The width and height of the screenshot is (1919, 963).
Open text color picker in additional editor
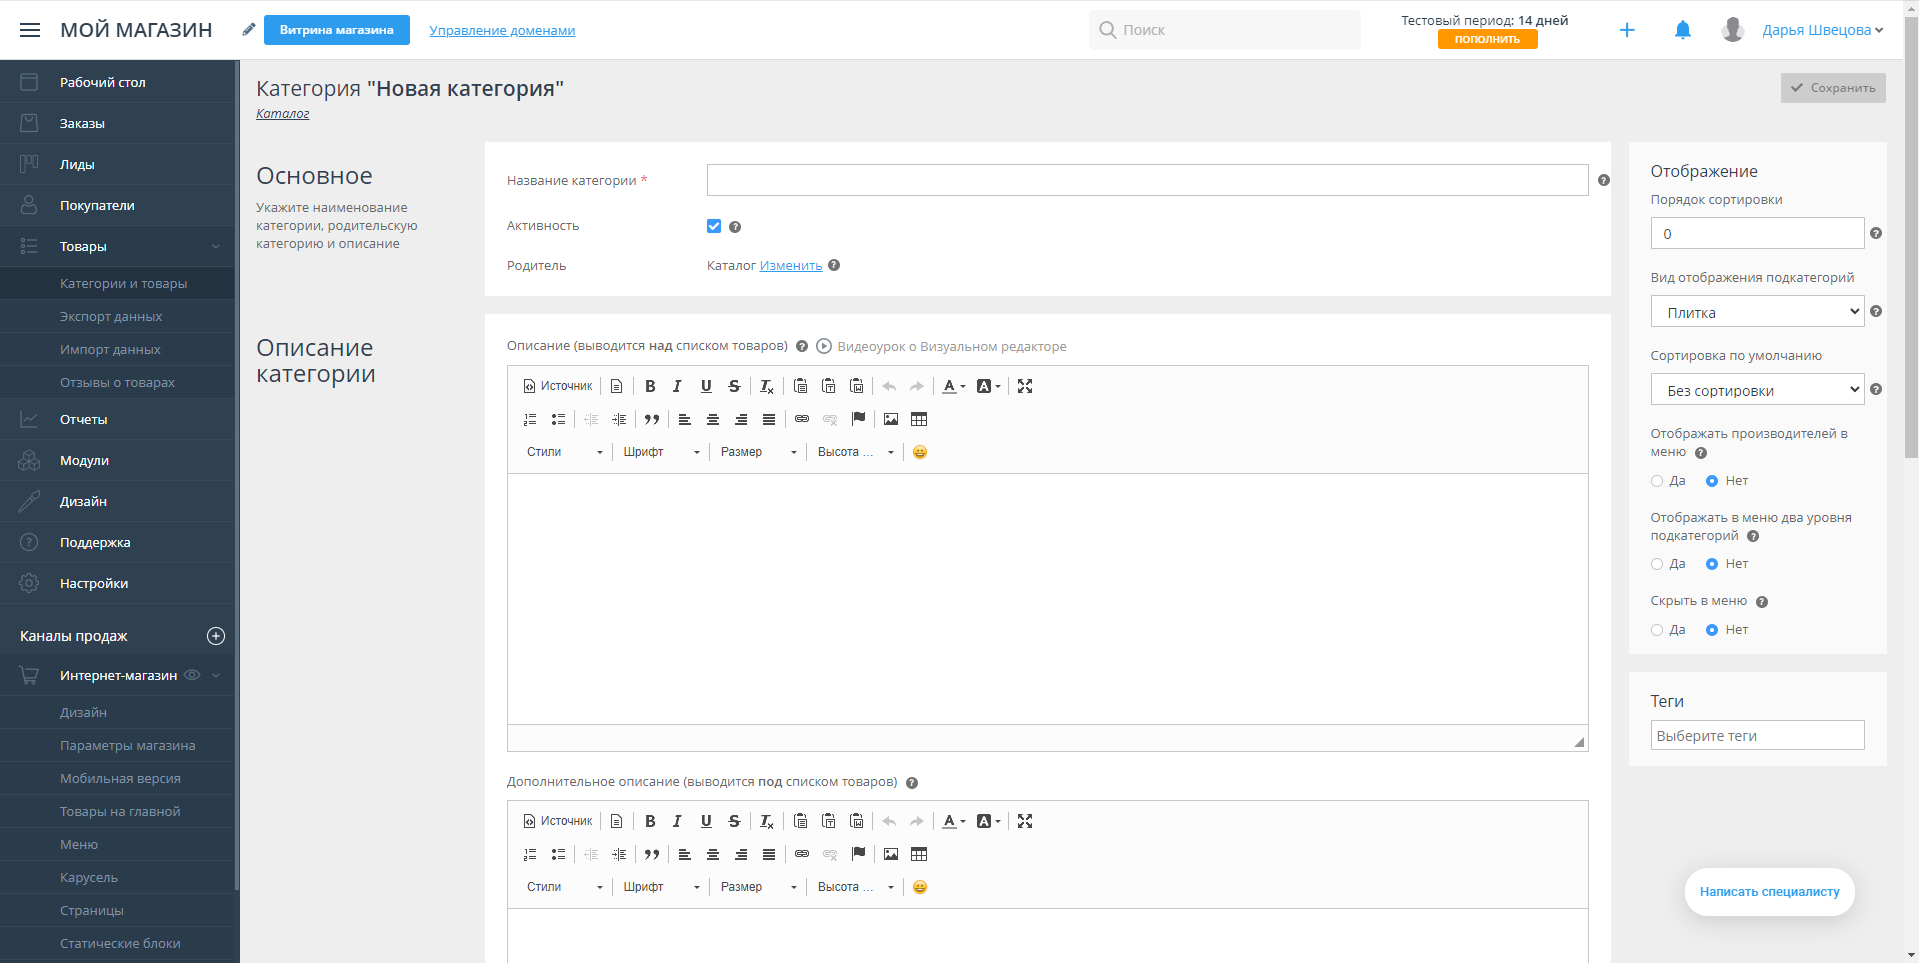click(x=954, y=821)
